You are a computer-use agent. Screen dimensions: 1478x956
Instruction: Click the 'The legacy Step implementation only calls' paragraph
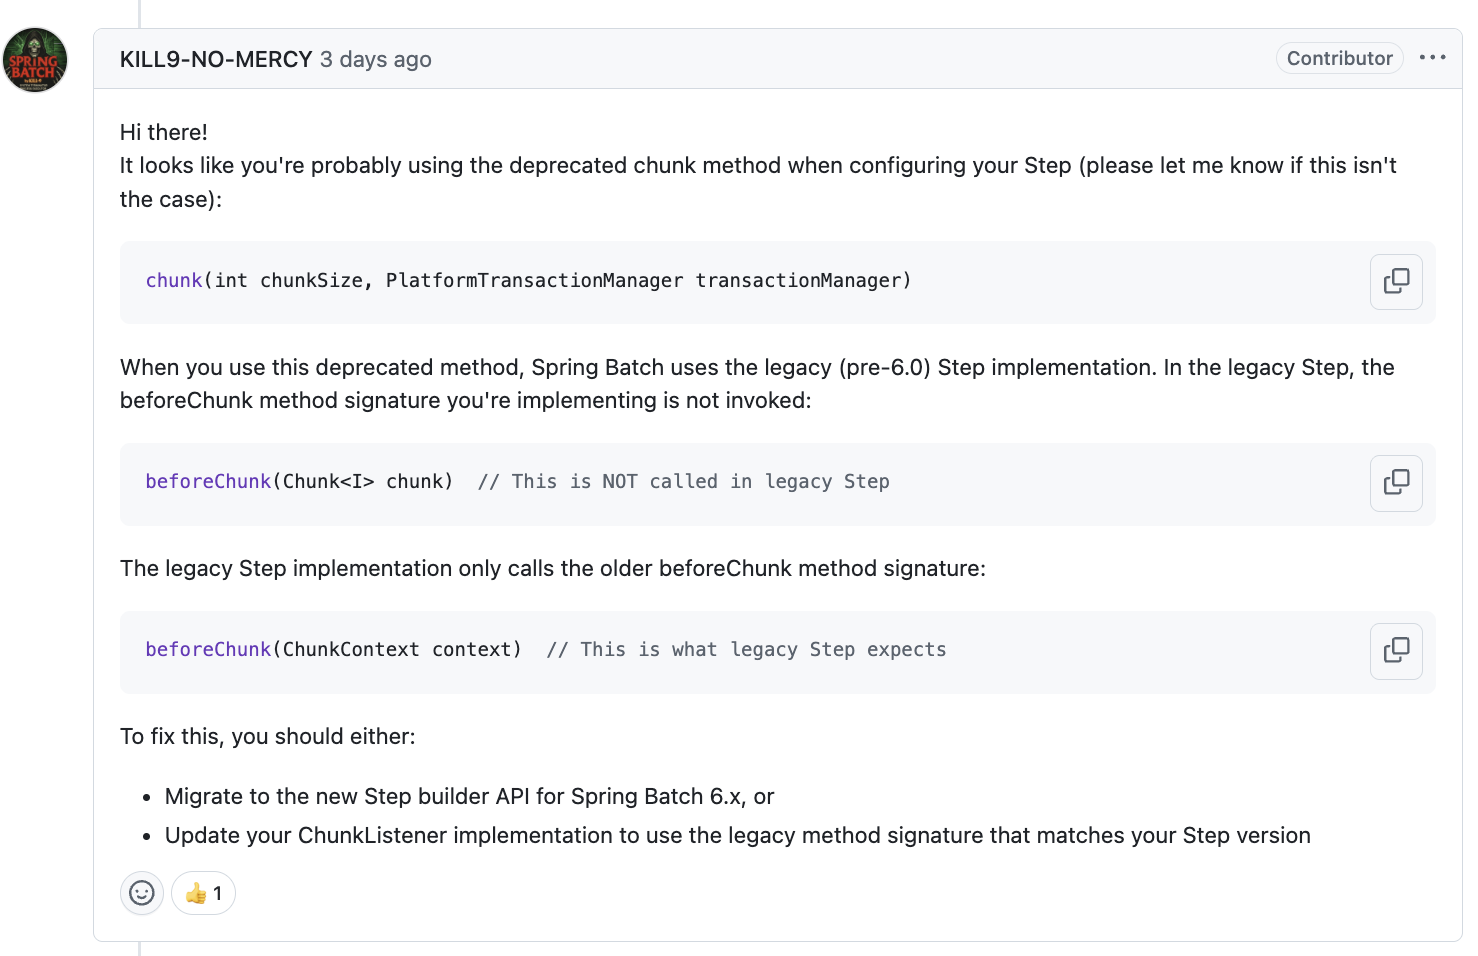552,569
